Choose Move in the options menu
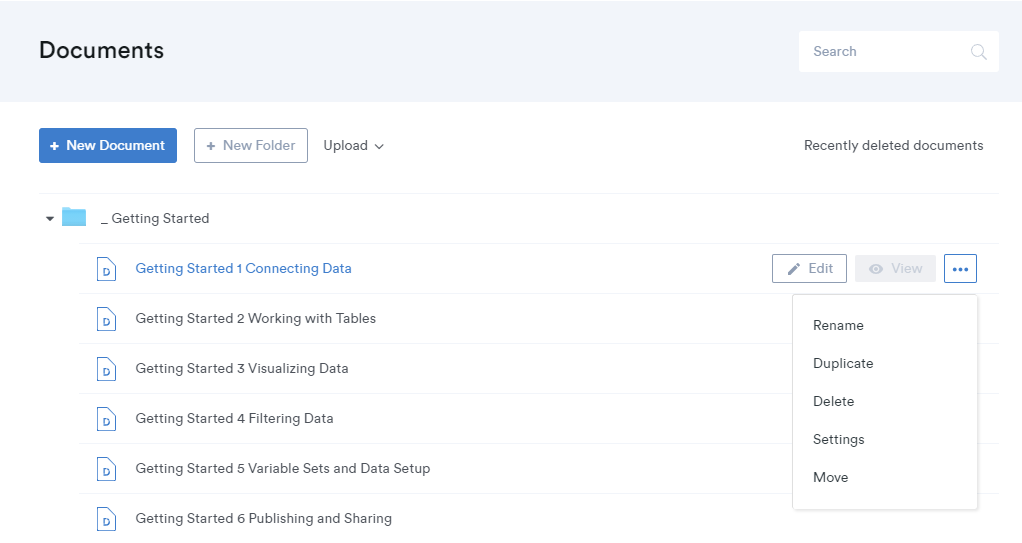 (x=830, y=477)
